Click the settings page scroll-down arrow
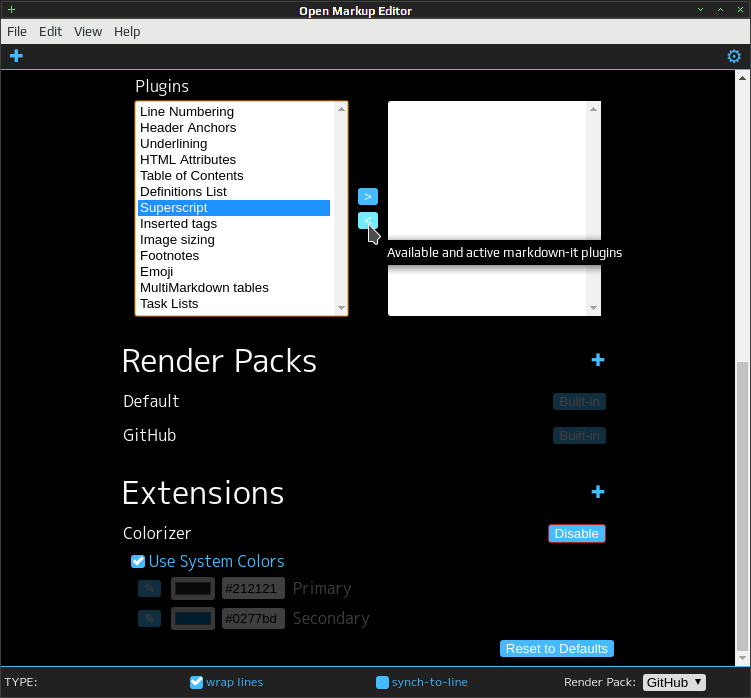 [742, 658]
